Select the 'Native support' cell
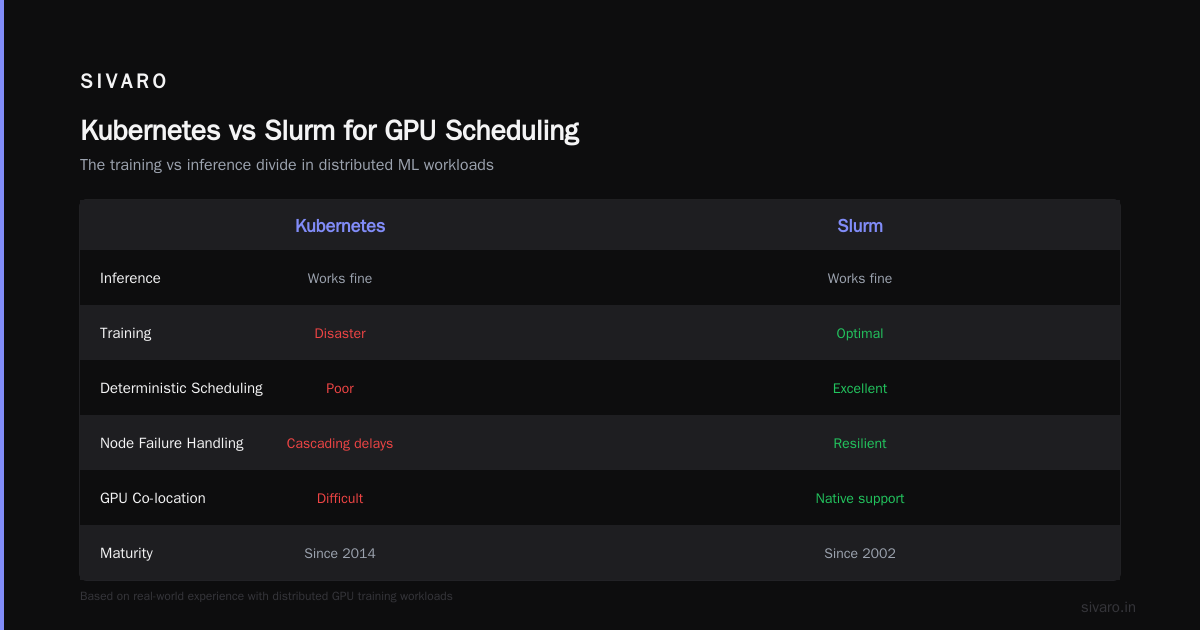This screenshot has height=630, width=1200. tap(860, 498)
